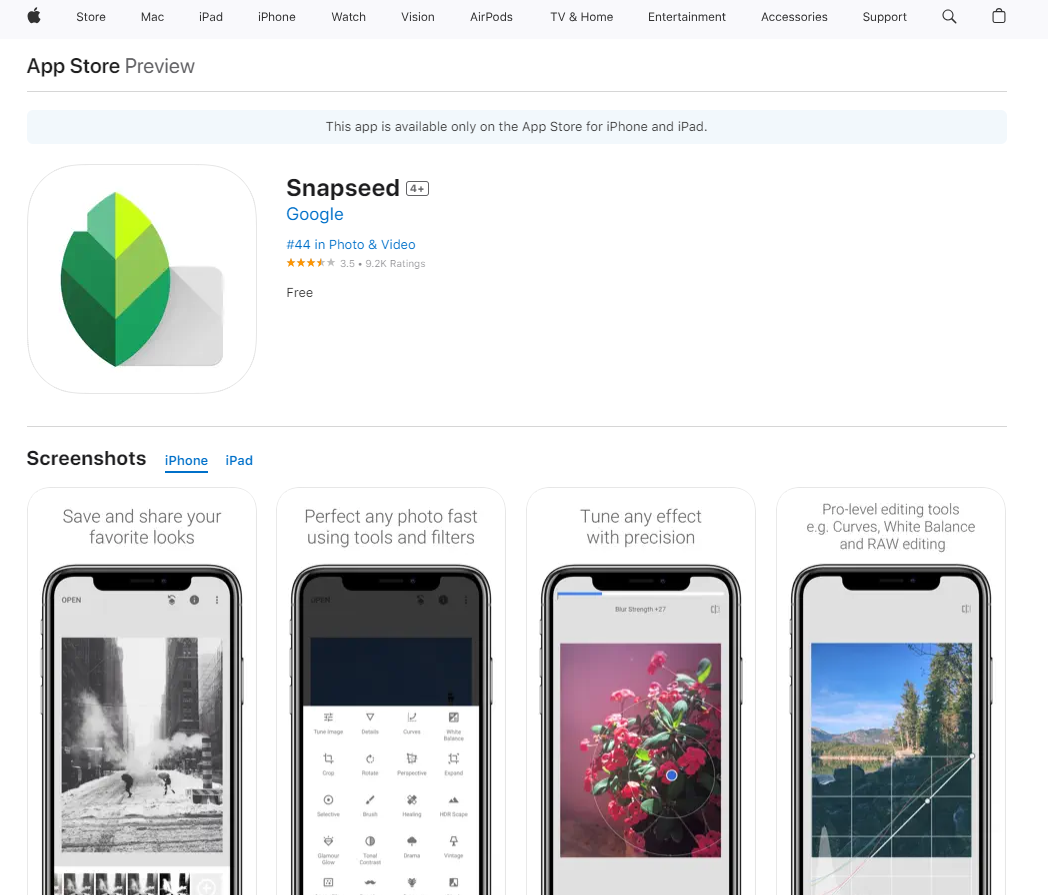Image resolution: width=1048 pixels, height=895 pixels.
Task: Open 'Pro-level editing tools' screenshot
Action: (891, 691)
